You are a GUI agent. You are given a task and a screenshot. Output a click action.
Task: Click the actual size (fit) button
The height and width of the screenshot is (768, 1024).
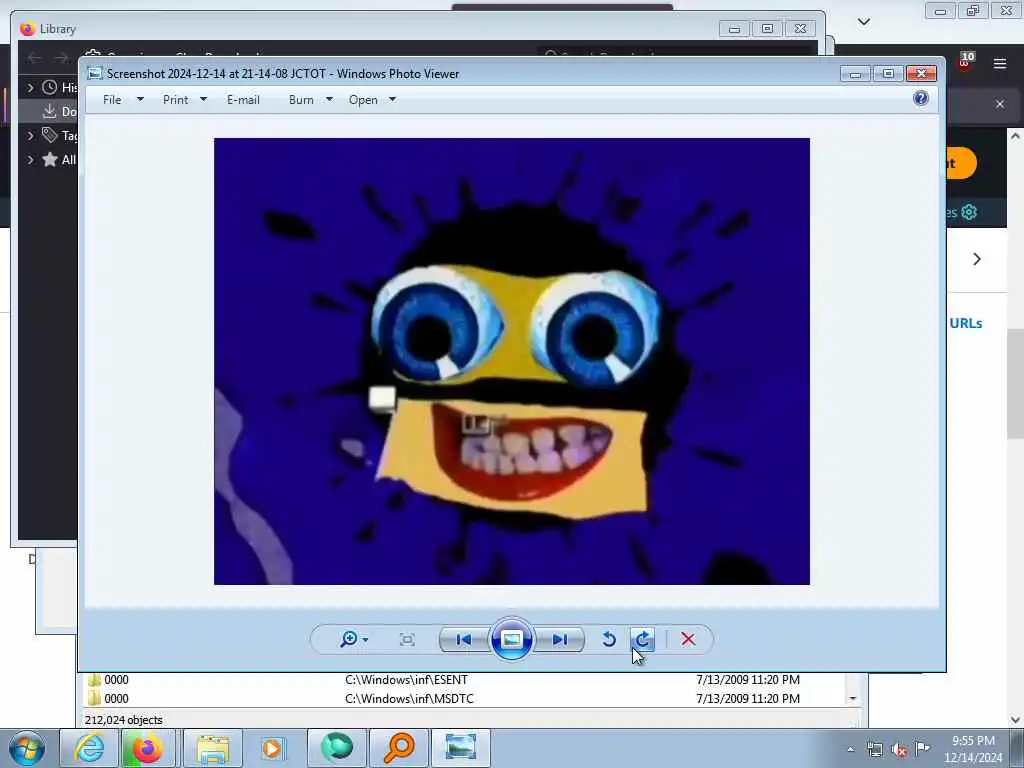pyautogui.click(x=407, y=639)
